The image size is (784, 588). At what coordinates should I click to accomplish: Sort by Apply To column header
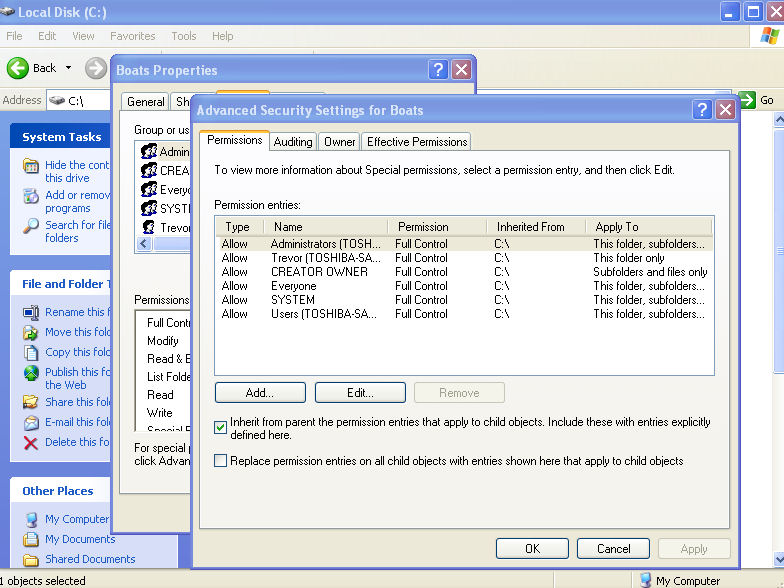click(648, 227)
